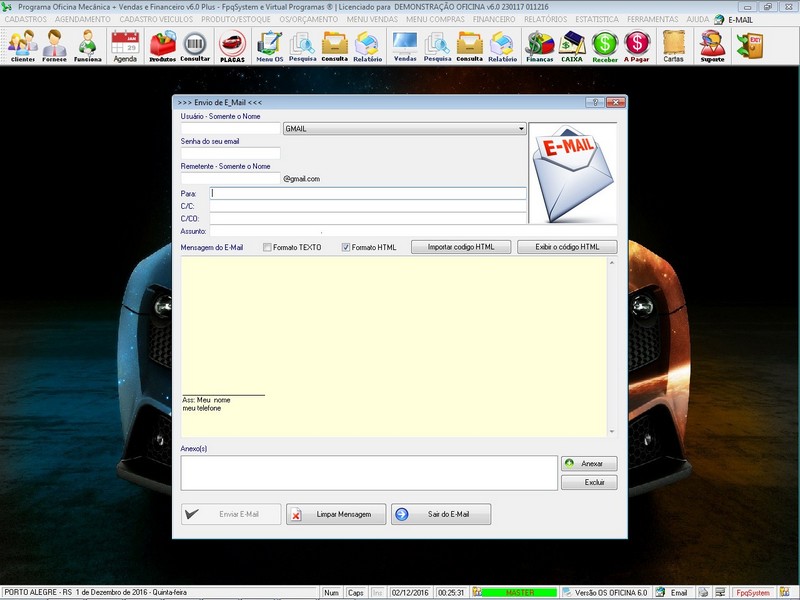Viewport: 800px width, 600px height.
Task: Click into the C/C field
Action: [x=368, y=206]
